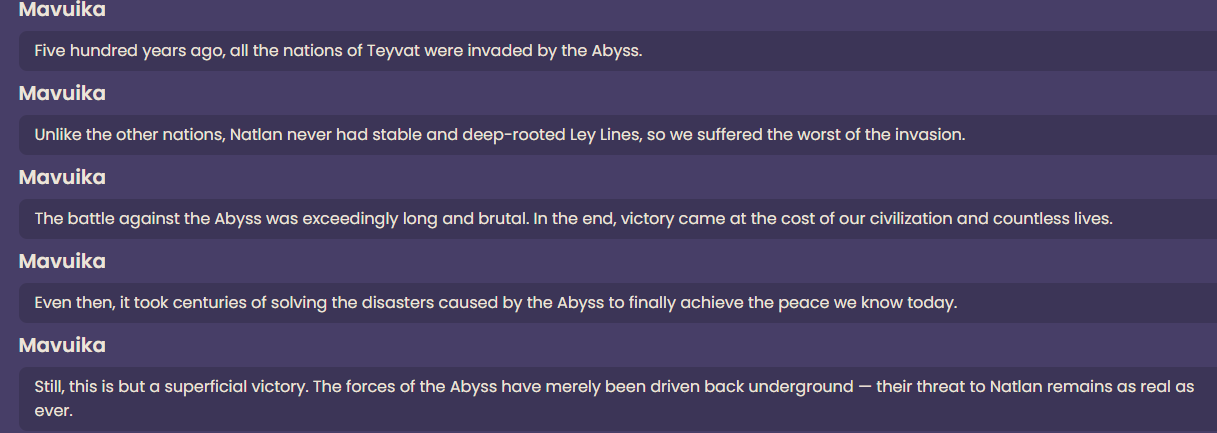This screenshot has height=433, width=1217.
Task: Select the dialogue line about Natlan's Ley Lines
Action: tap(499, 134)
